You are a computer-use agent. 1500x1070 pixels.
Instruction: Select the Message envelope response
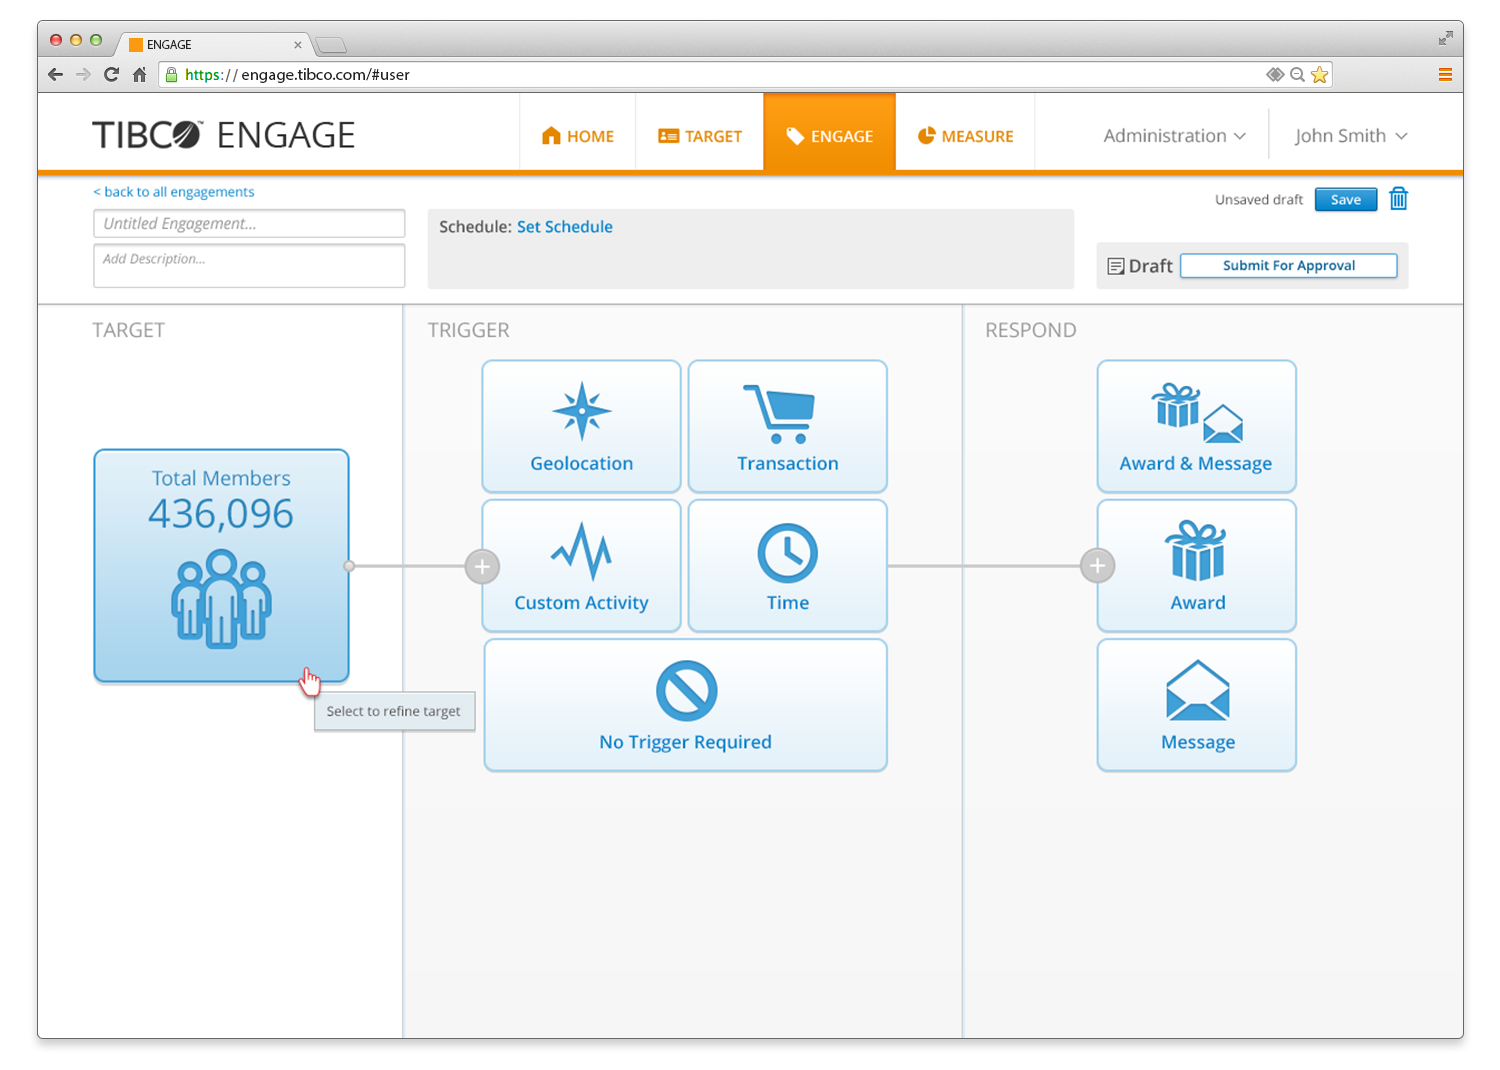1196,705
